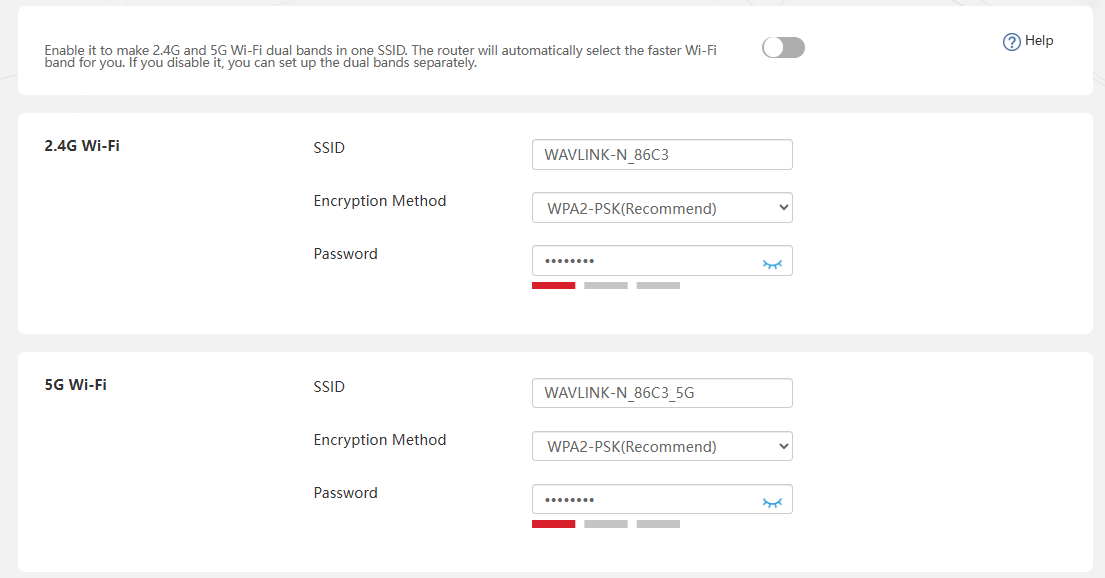Click the dropdown arrow of the 5G WPA2-PSK selector

[783, 446]
